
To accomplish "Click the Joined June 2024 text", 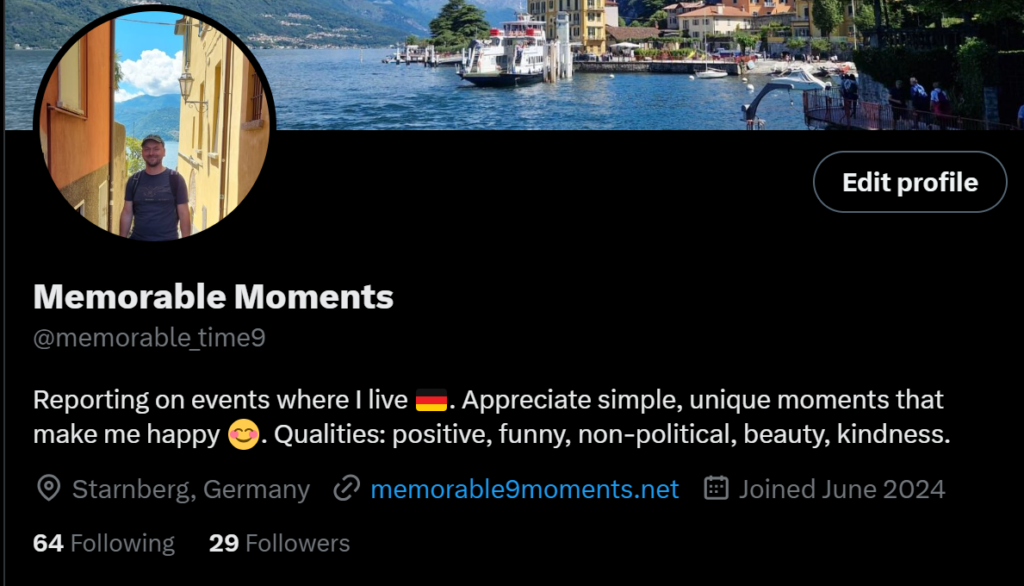I will tap(842, 489).
